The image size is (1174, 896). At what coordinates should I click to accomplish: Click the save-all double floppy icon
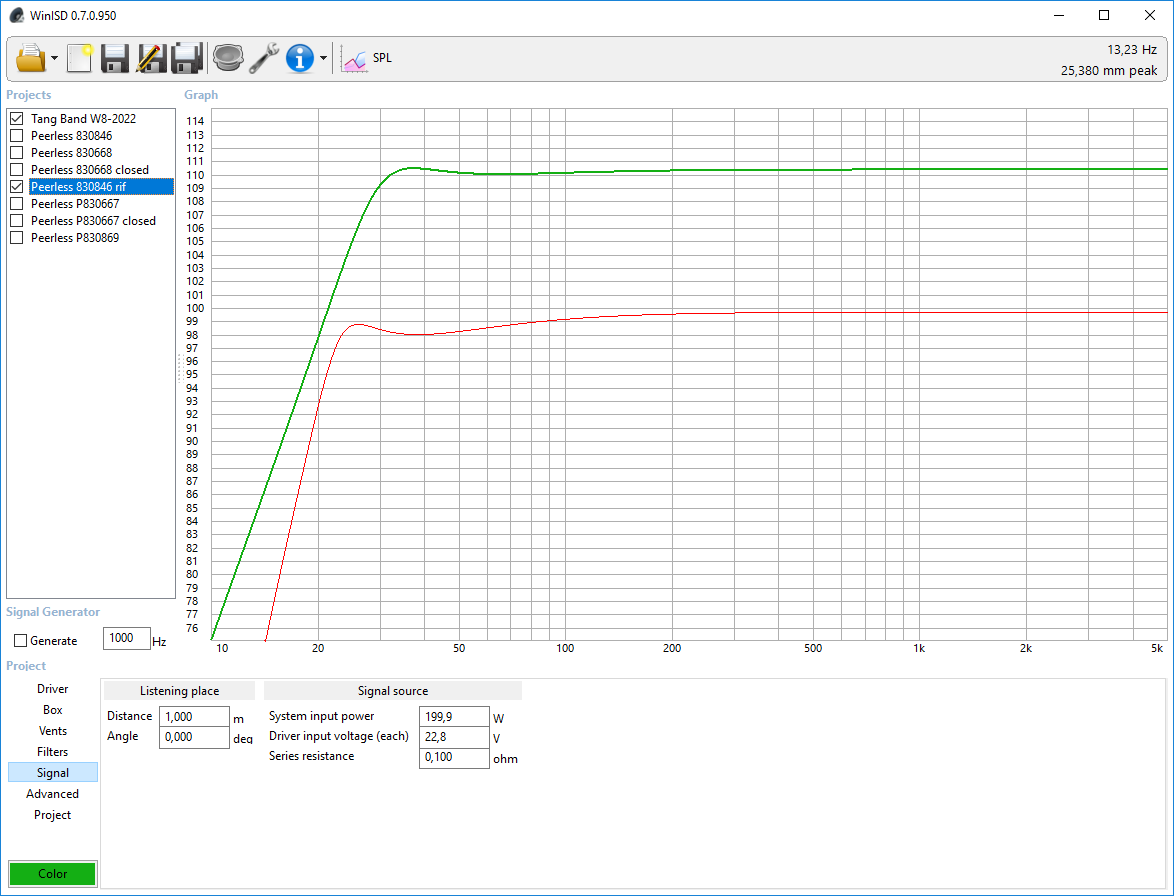[x=187, y=58]
